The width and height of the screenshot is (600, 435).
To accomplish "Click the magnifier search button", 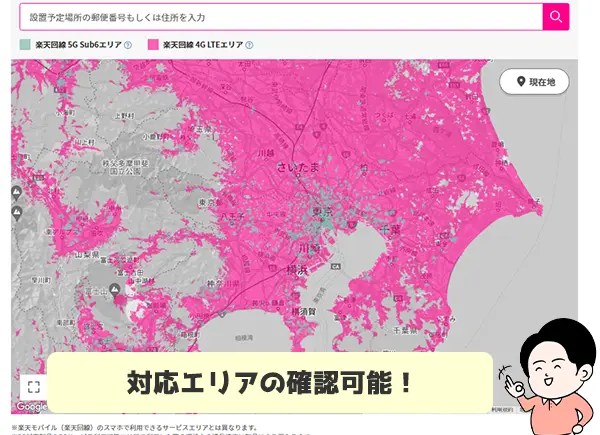I will click(556, 17).
